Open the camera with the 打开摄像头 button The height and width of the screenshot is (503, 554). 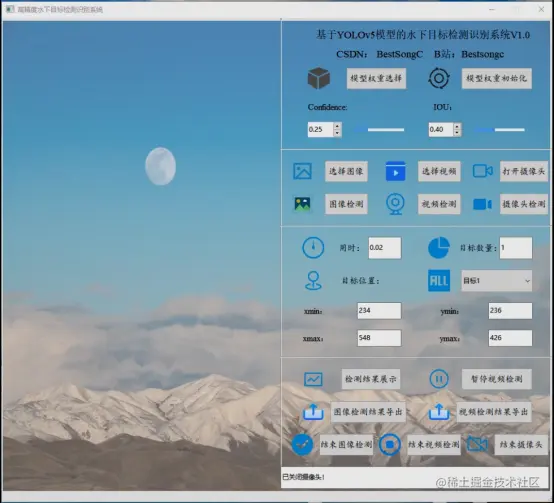point(524,171)
